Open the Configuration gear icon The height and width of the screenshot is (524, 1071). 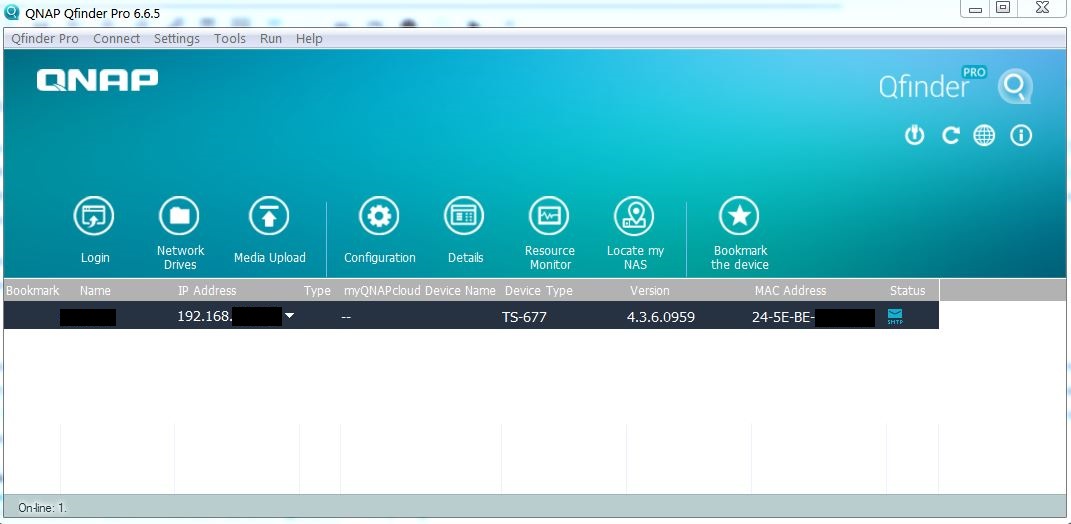pos(379,216)
